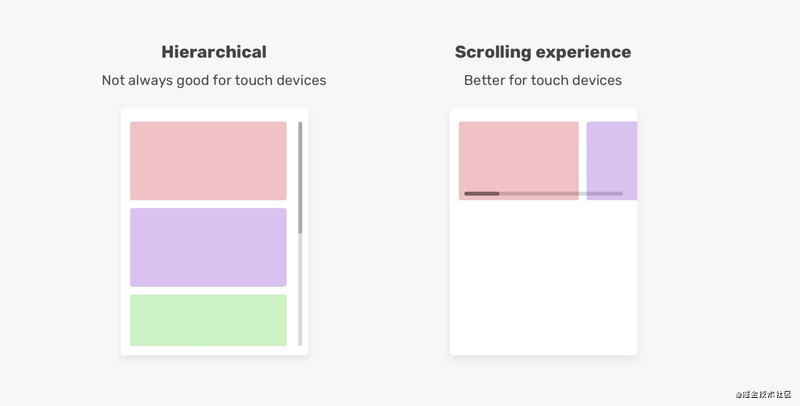800x406 pixels.
Task: Click the empty white area of the Scrolling experience card
Action: click(543, 278)
